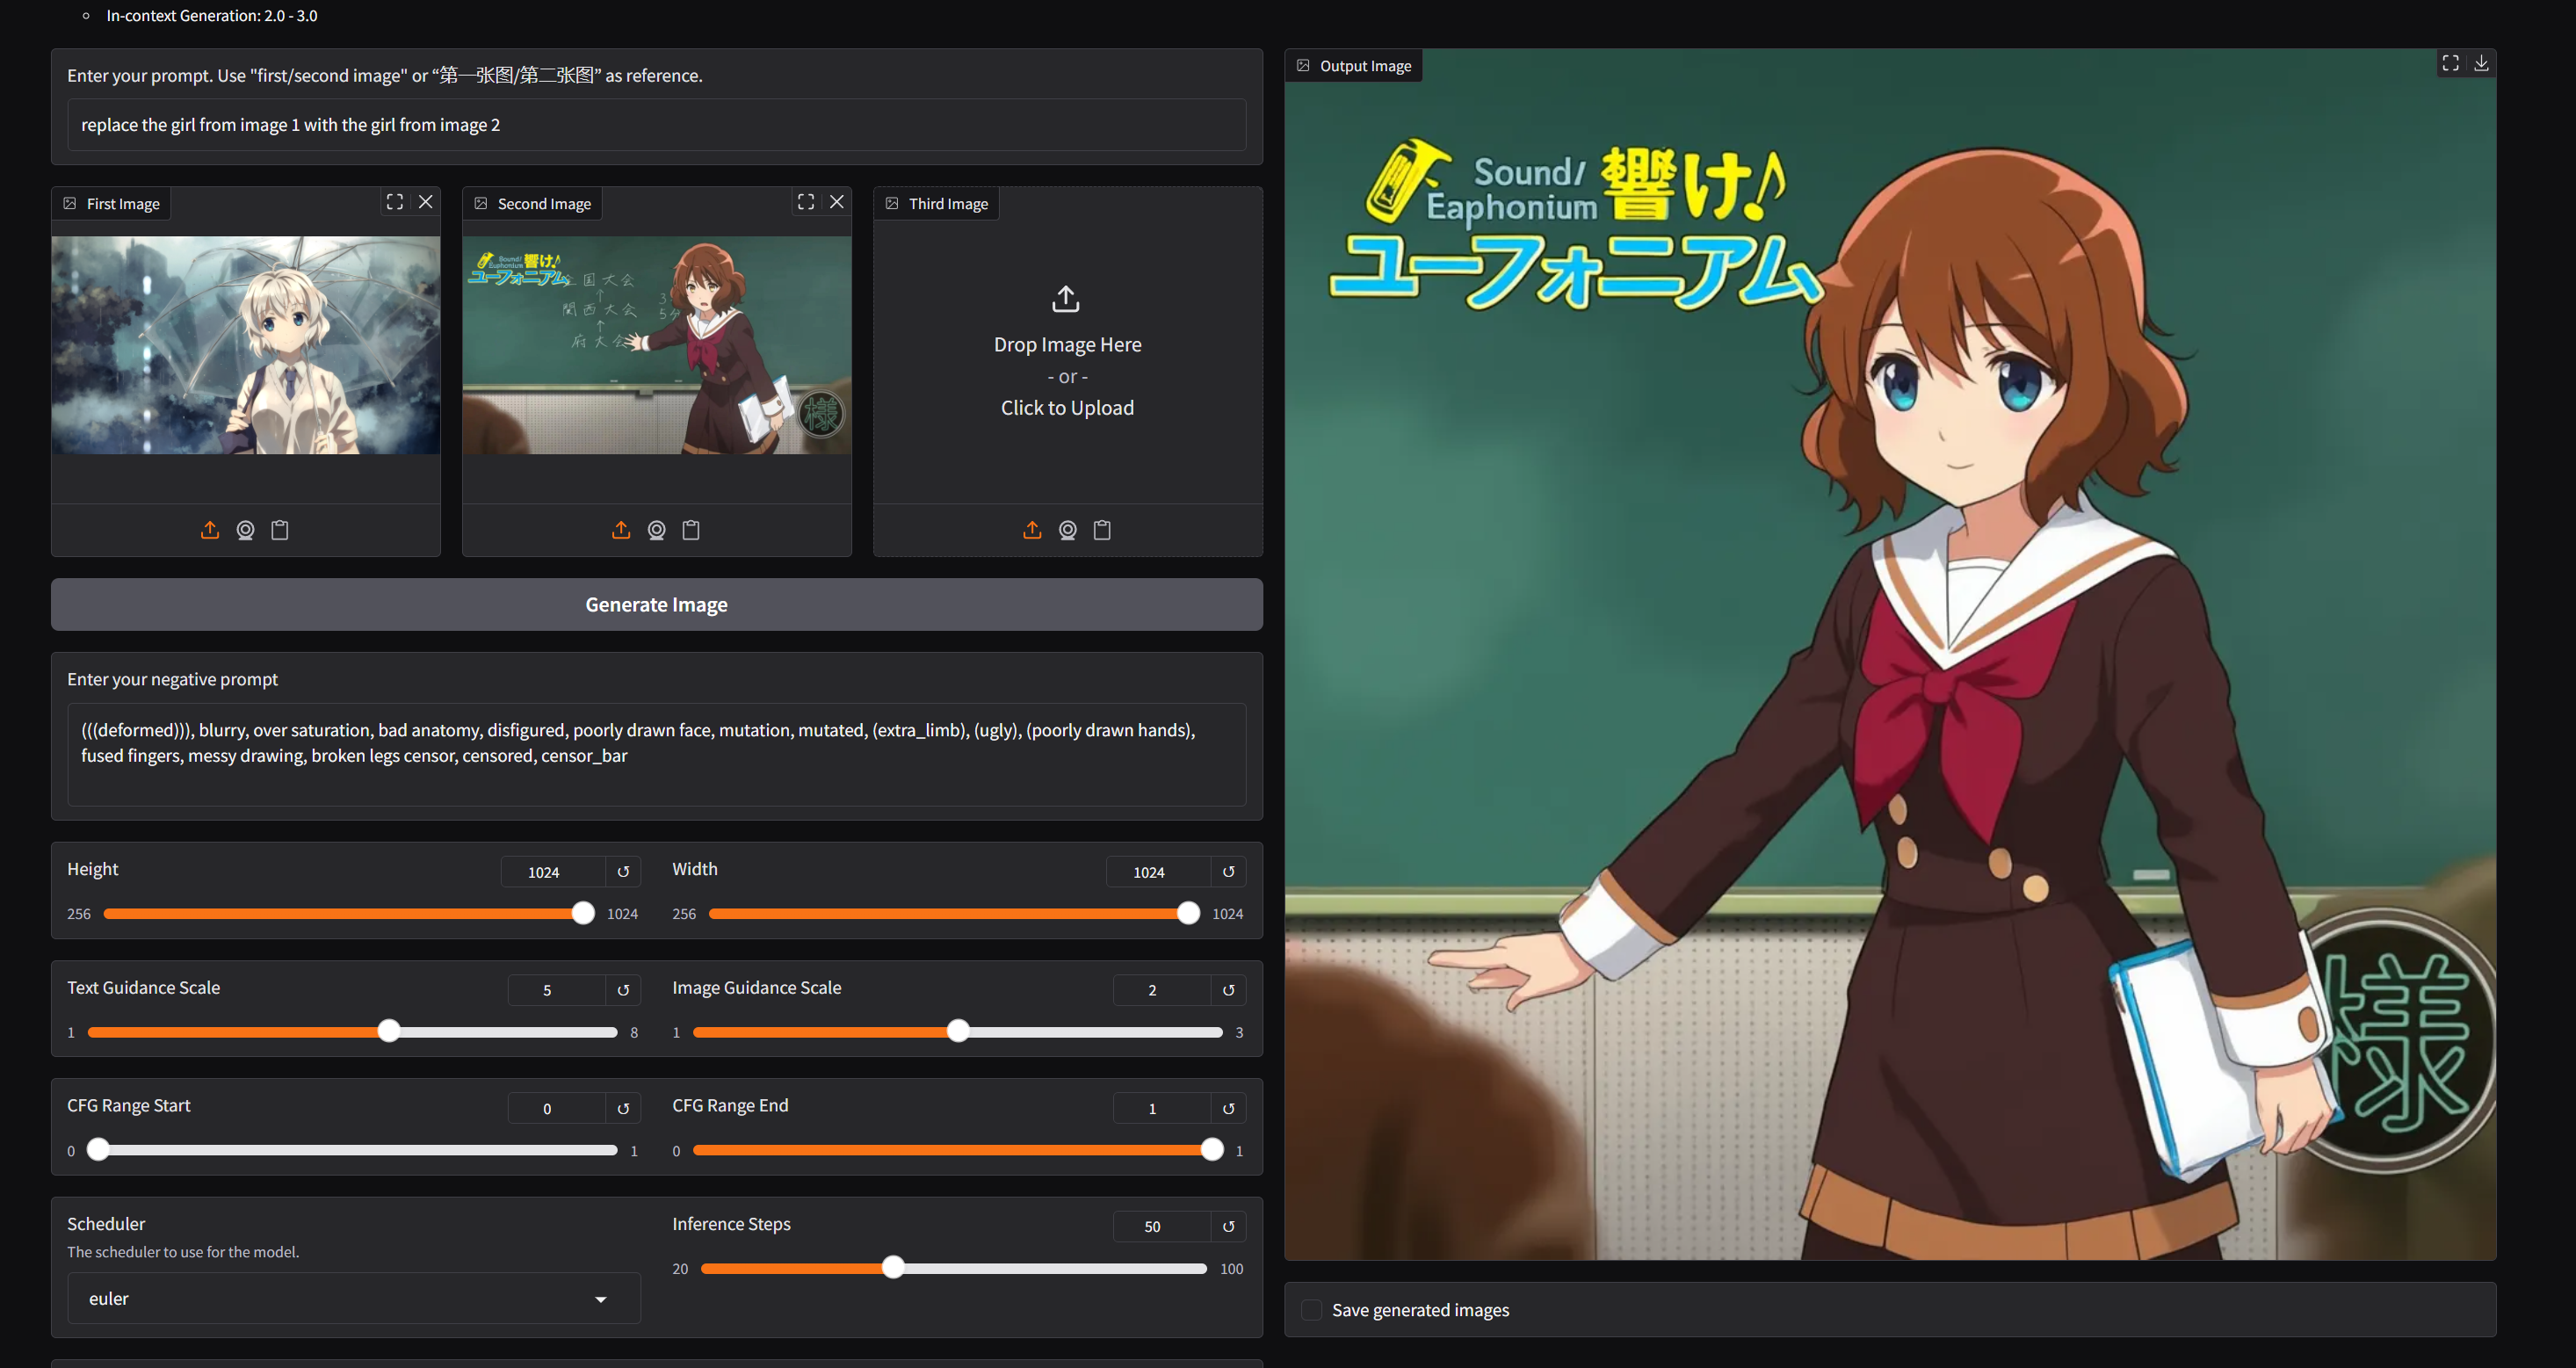The height and width of the screenshot is (1368, 2576).
Task: Click the Text Guidance Scale slider handle
Action: [x=389, y=1031]
